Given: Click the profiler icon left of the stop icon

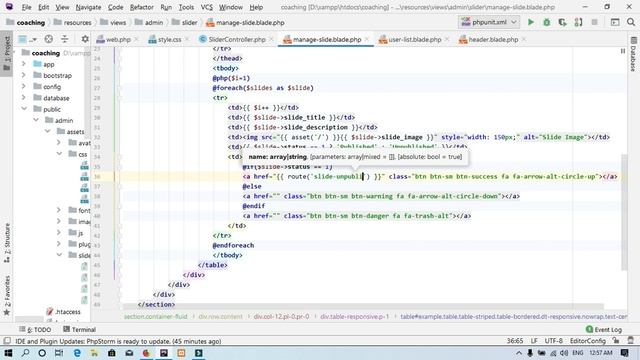Looking at the screenshot, I should click(578, 22).
